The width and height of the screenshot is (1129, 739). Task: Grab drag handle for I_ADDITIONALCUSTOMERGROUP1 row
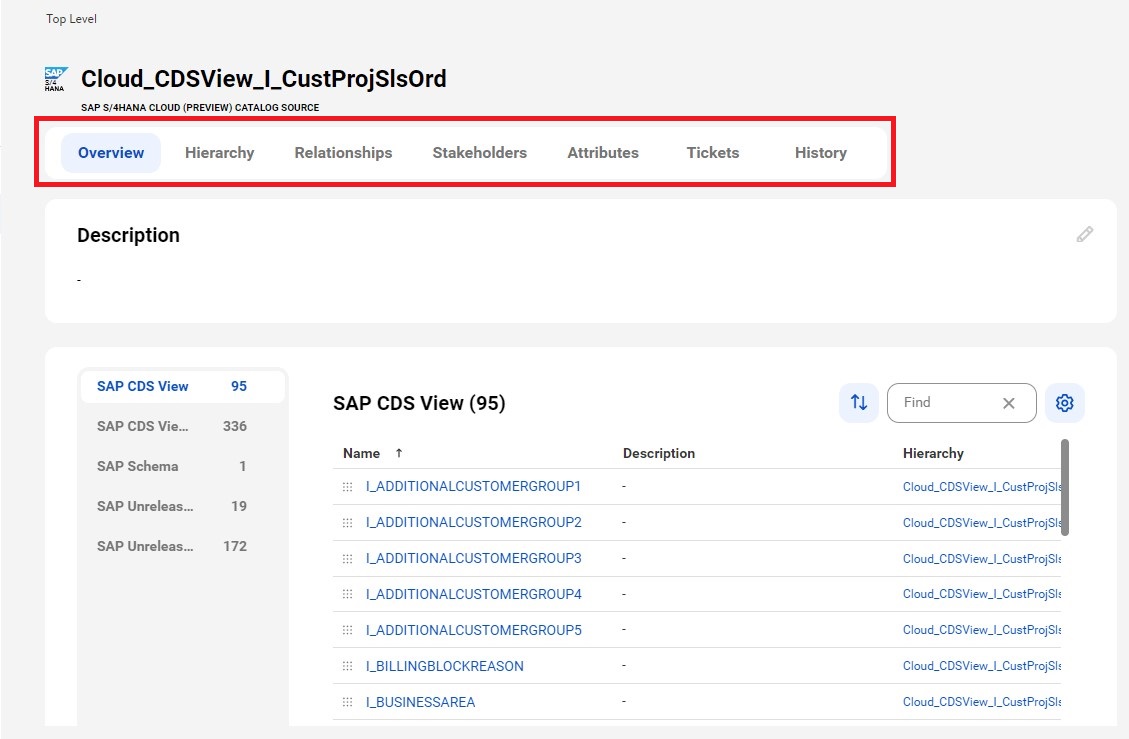(347, 487)
